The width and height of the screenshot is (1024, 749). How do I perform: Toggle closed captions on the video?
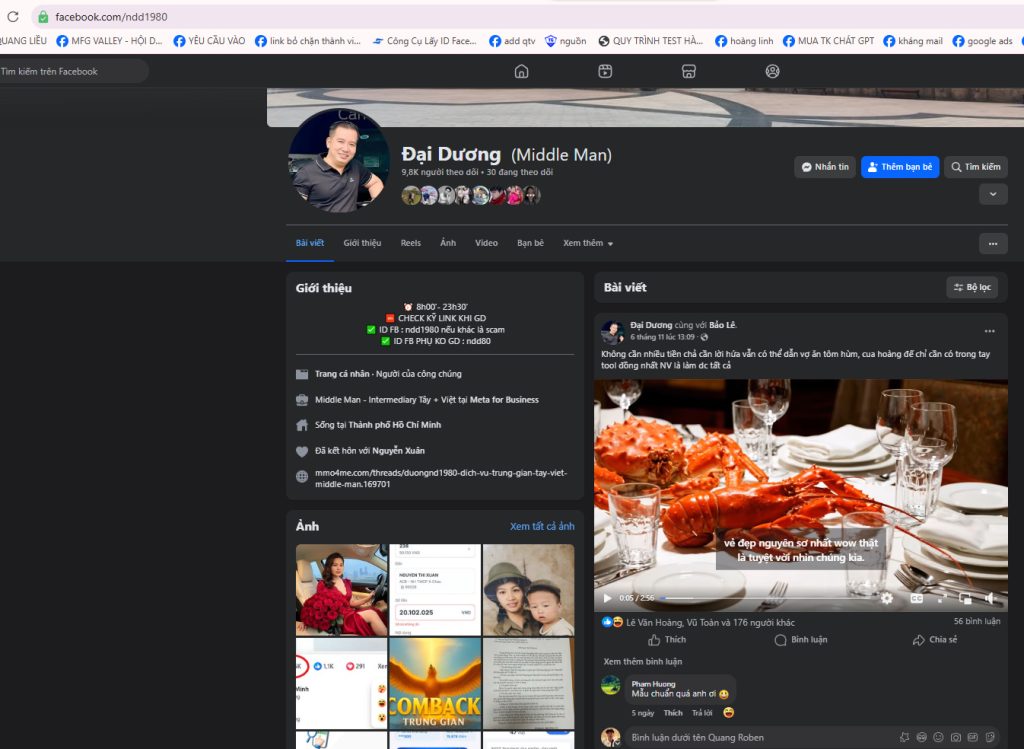(915, 598)
